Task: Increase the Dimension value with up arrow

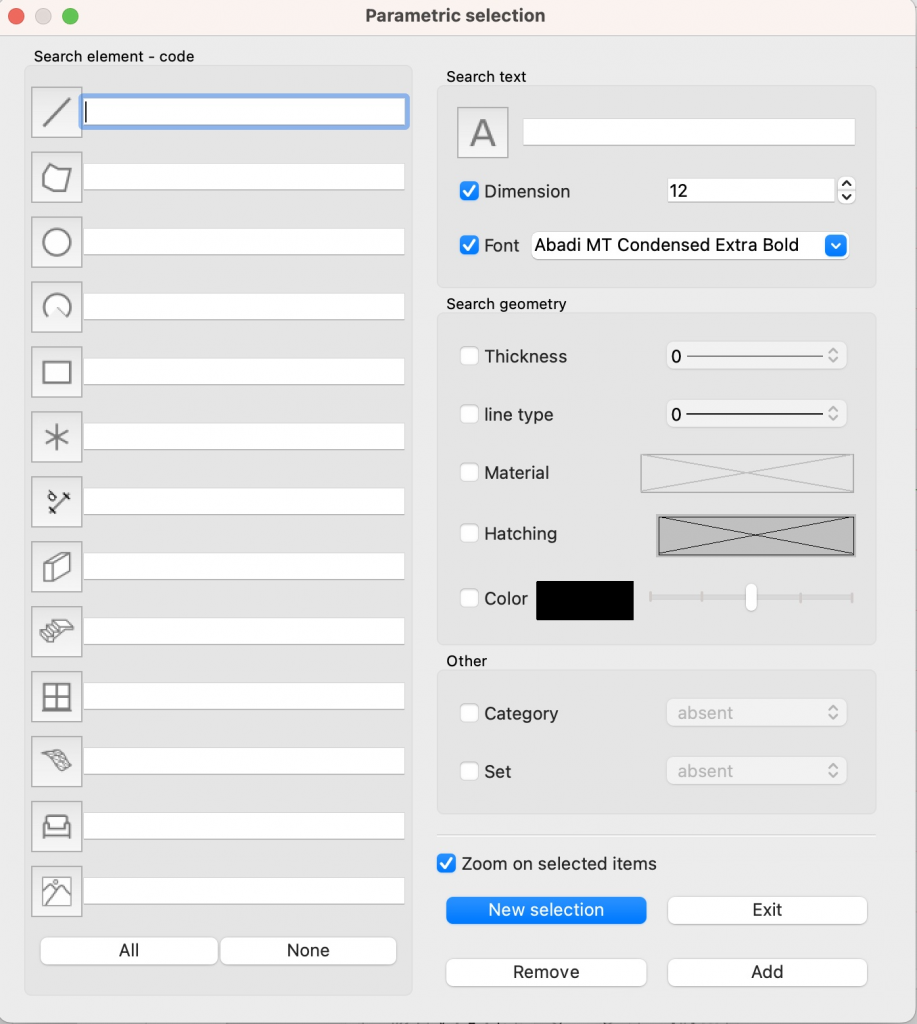Action: [x=846, y=184]
